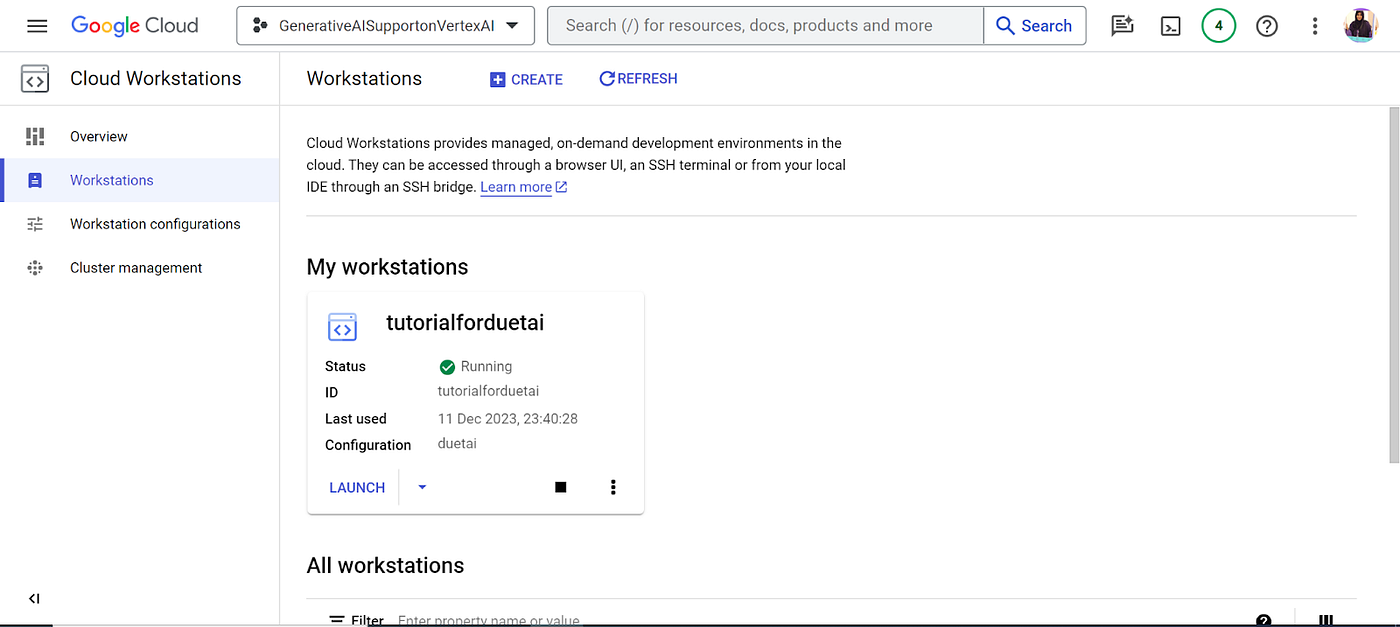
Task: Launch the tutorialforduetai workstation
Action: [x=357, y=487]
